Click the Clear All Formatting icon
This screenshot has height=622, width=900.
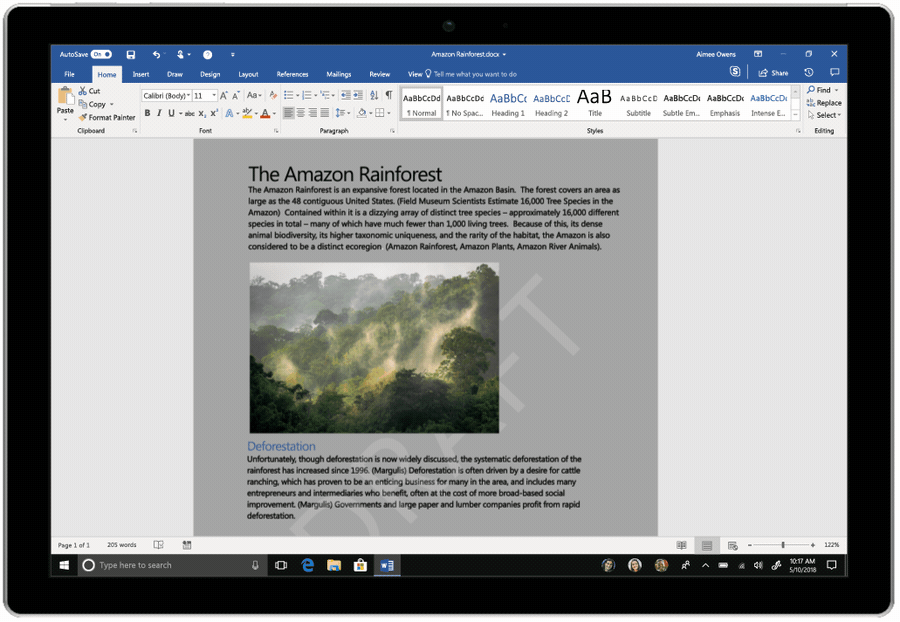point(273,95)
